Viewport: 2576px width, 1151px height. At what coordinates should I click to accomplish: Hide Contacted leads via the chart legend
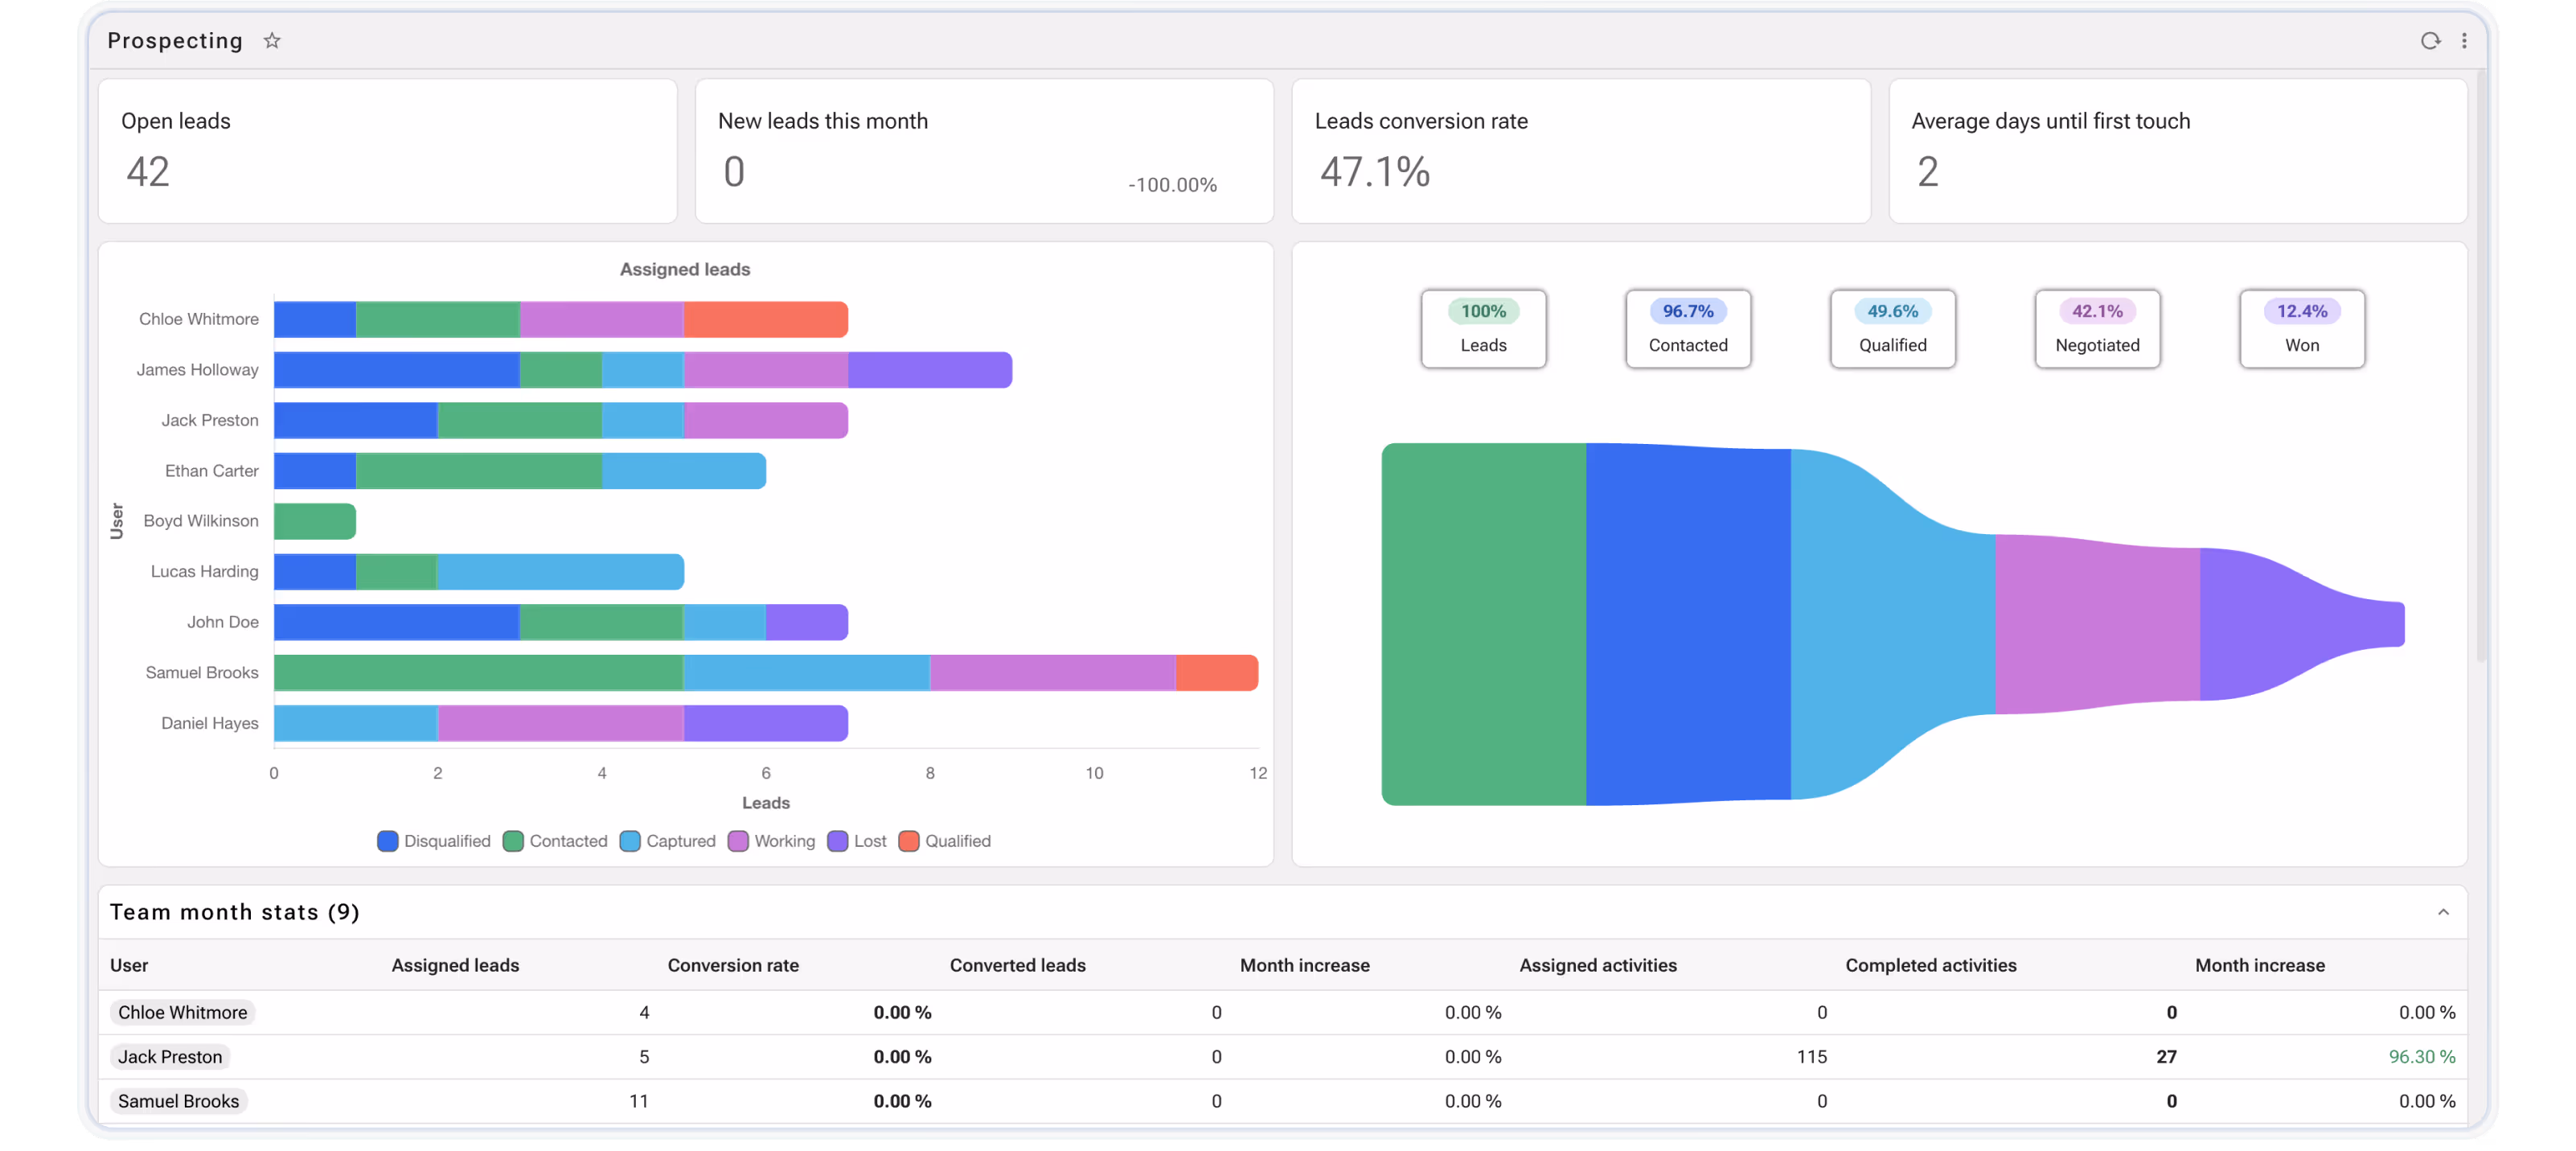(555, 841)
